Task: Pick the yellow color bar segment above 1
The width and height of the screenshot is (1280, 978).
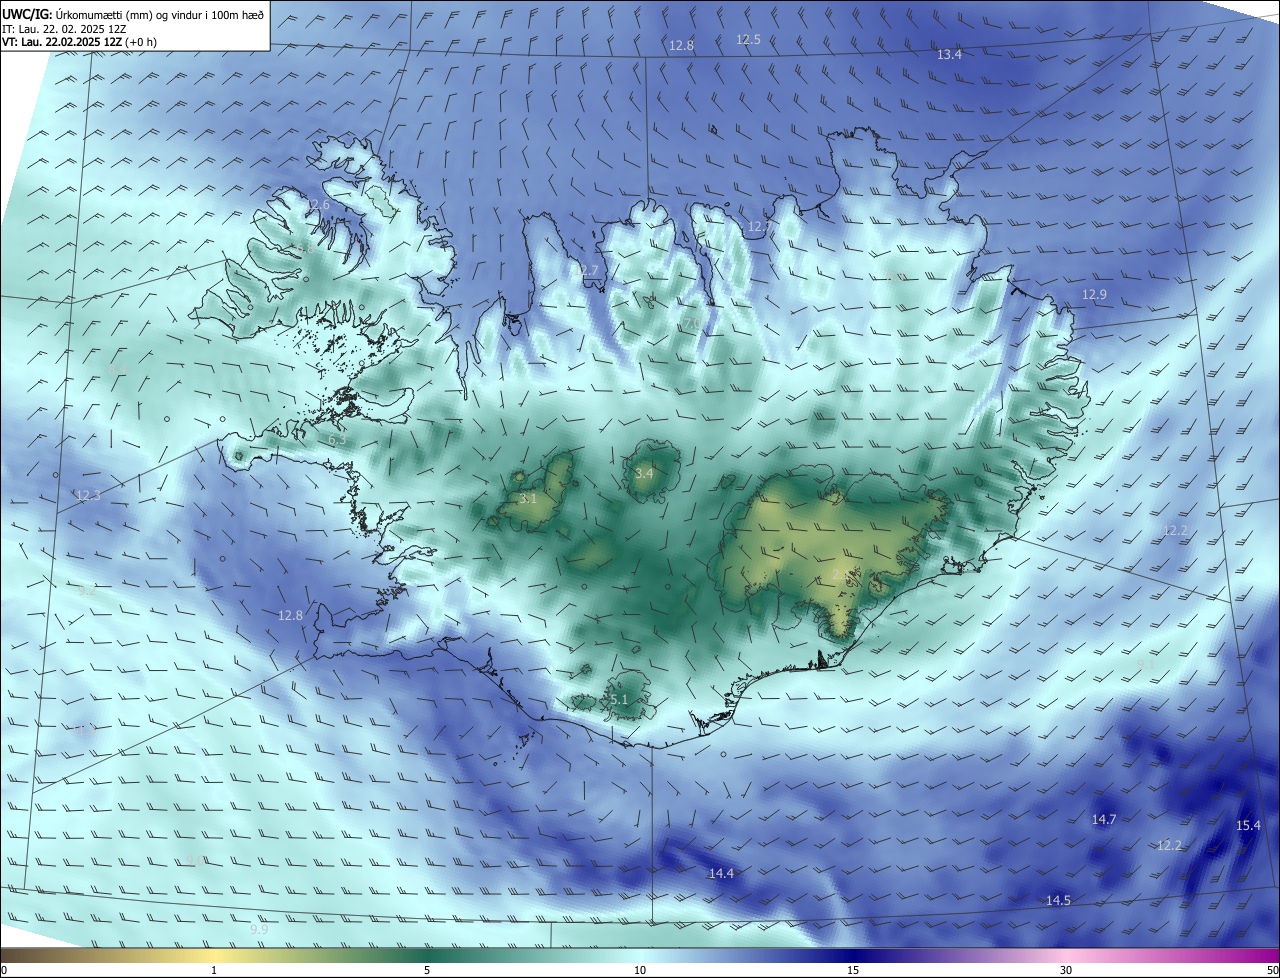Action: [214, 955]
